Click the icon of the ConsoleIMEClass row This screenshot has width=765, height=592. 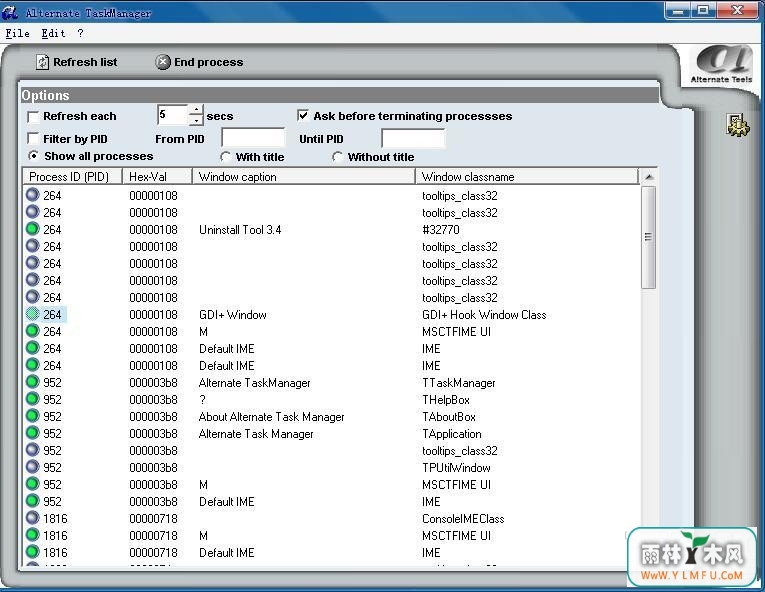33,518
